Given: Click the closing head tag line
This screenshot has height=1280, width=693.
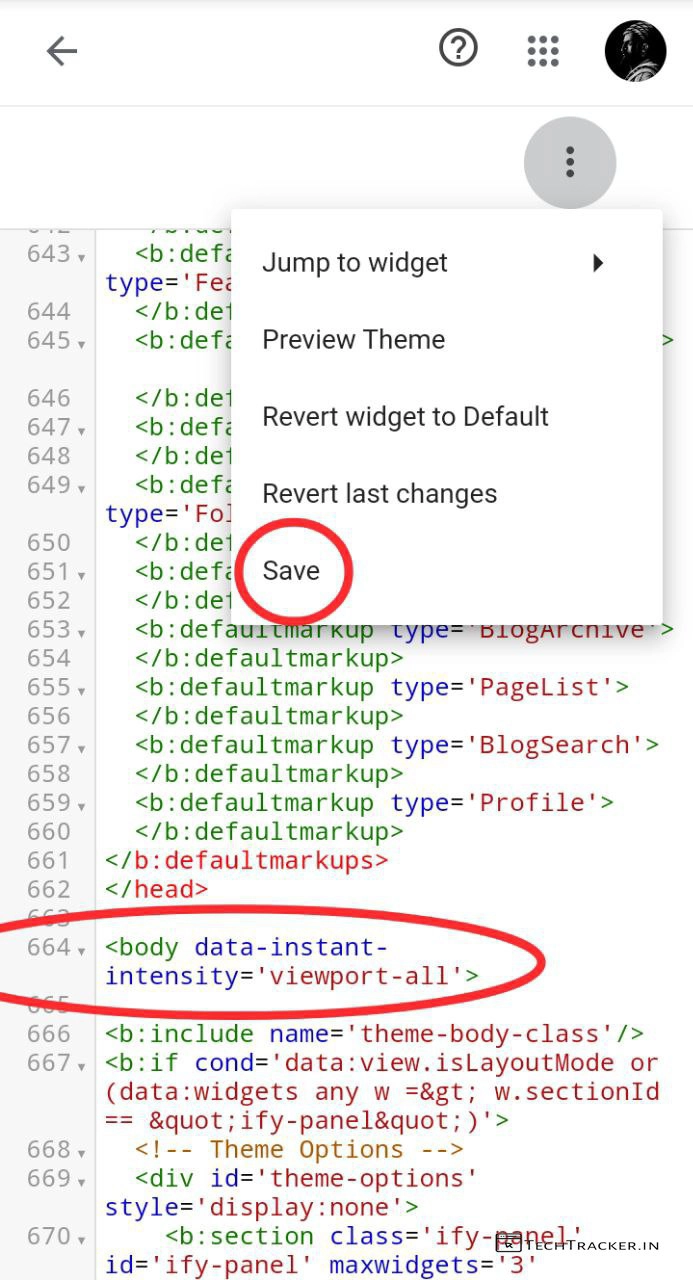Looking at the screenshot, I should tap(157, 889).
